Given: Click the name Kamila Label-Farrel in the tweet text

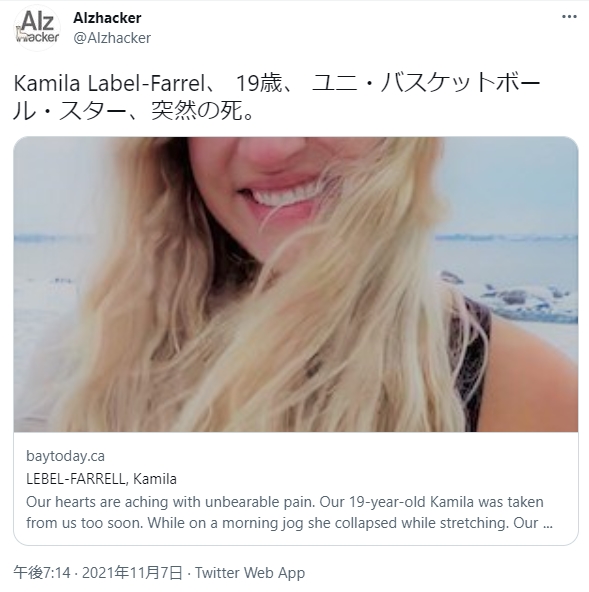Looking at the screenshot, I should (109, 83).
